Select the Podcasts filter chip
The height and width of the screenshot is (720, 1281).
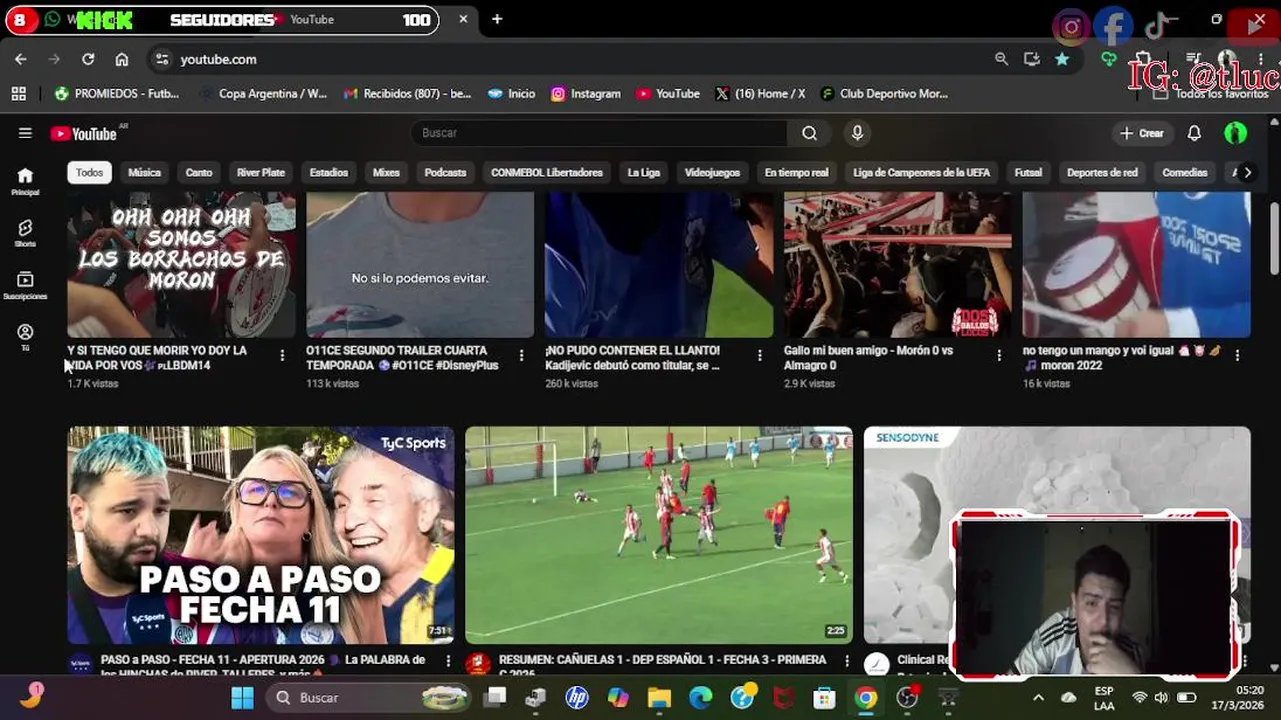[445, 172]
